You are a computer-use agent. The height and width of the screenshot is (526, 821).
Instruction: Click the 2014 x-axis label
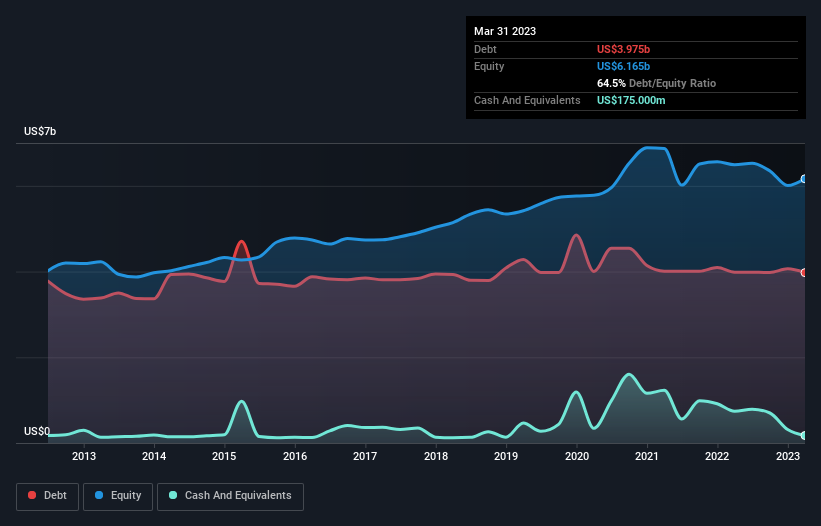[154, 456]
